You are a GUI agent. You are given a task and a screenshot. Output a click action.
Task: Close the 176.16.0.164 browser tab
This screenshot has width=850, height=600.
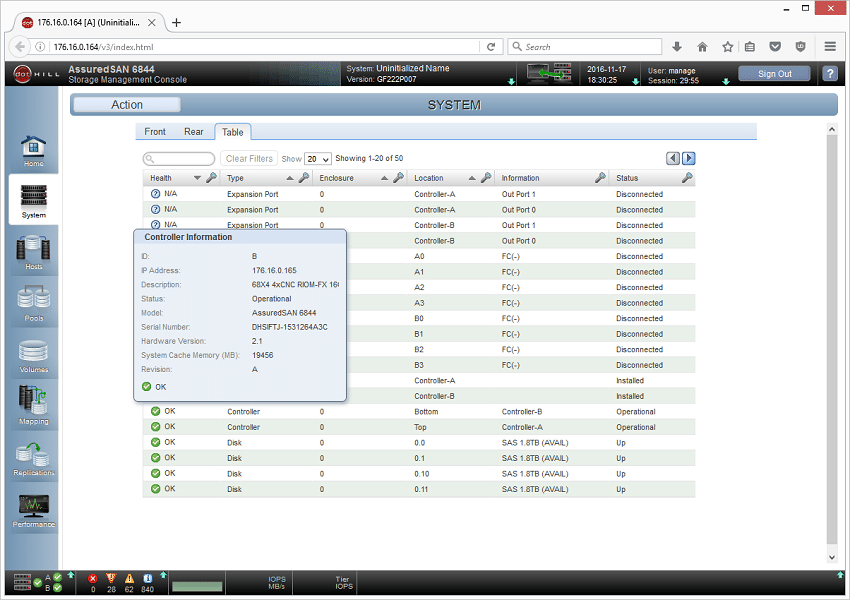[x=152, y=22]
